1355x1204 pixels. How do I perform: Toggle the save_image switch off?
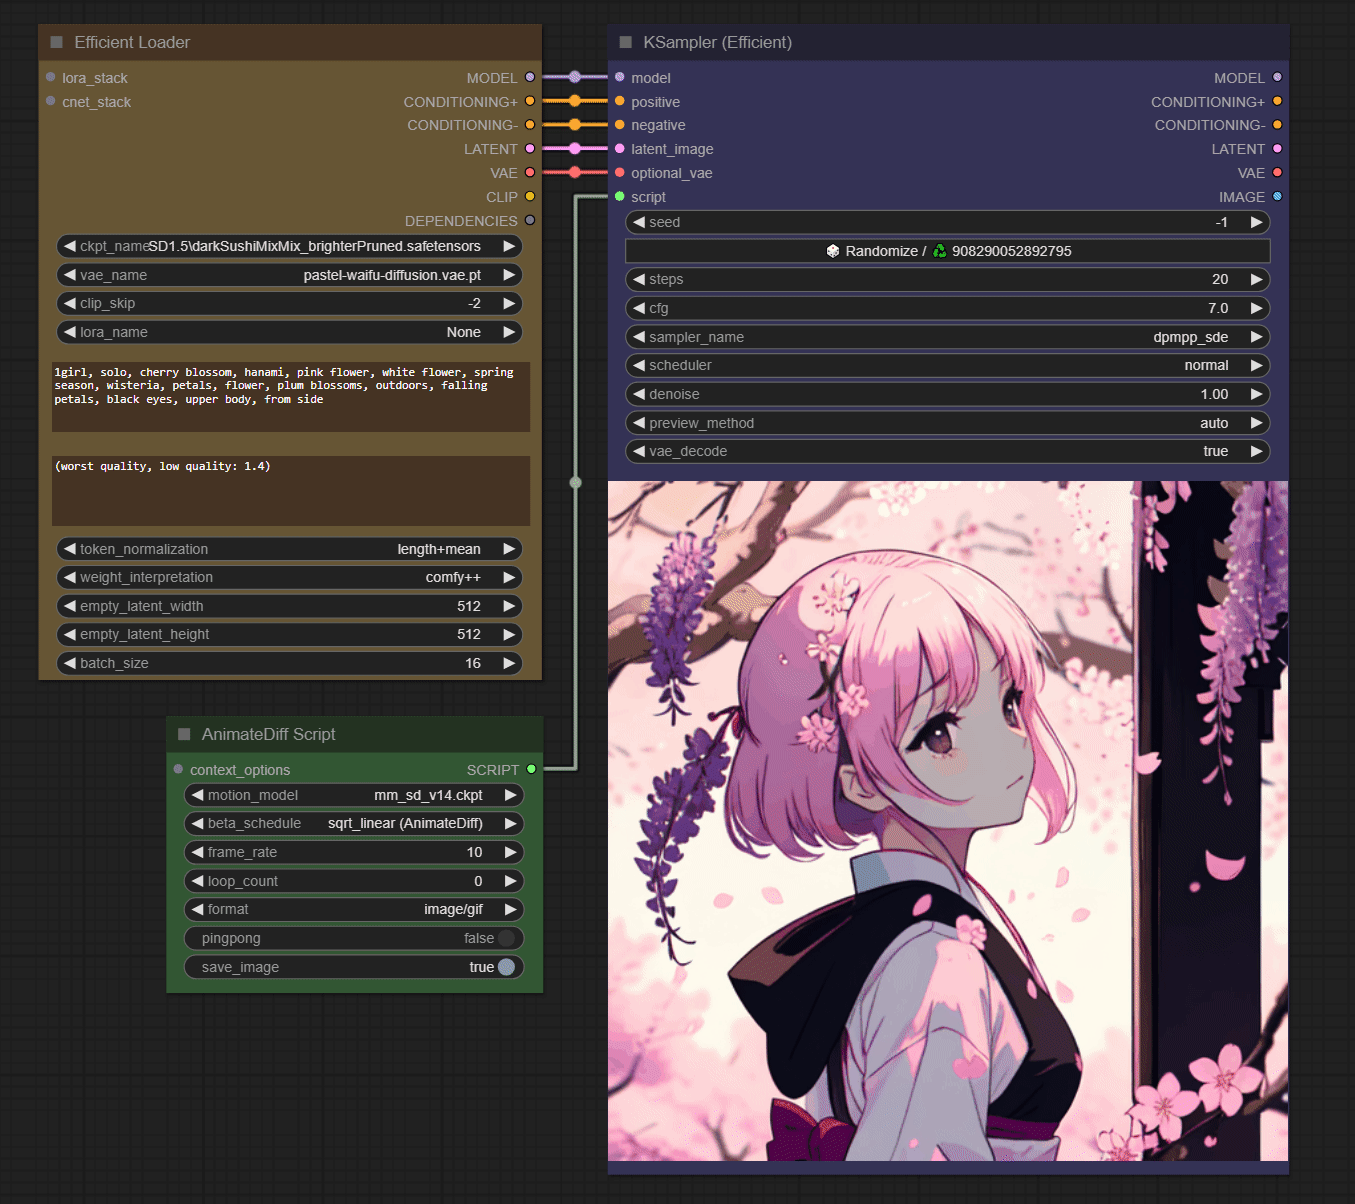click(x=506, y=967)
